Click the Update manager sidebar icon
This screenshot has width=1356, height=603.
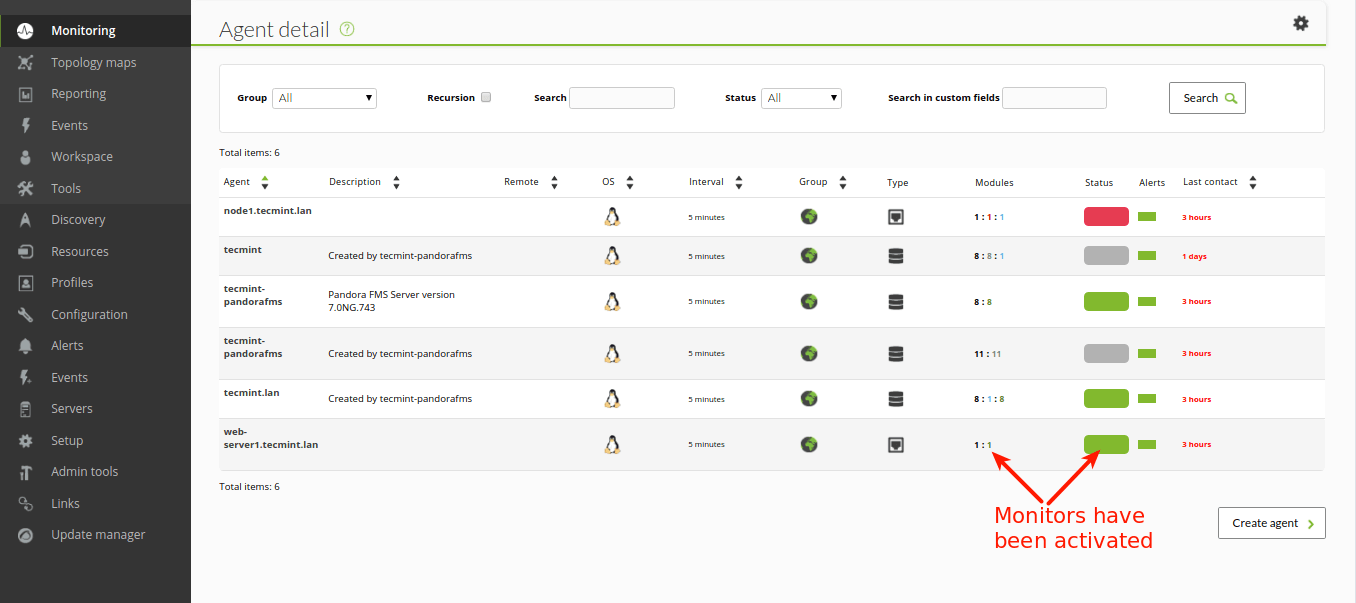[x=26, y=535]
